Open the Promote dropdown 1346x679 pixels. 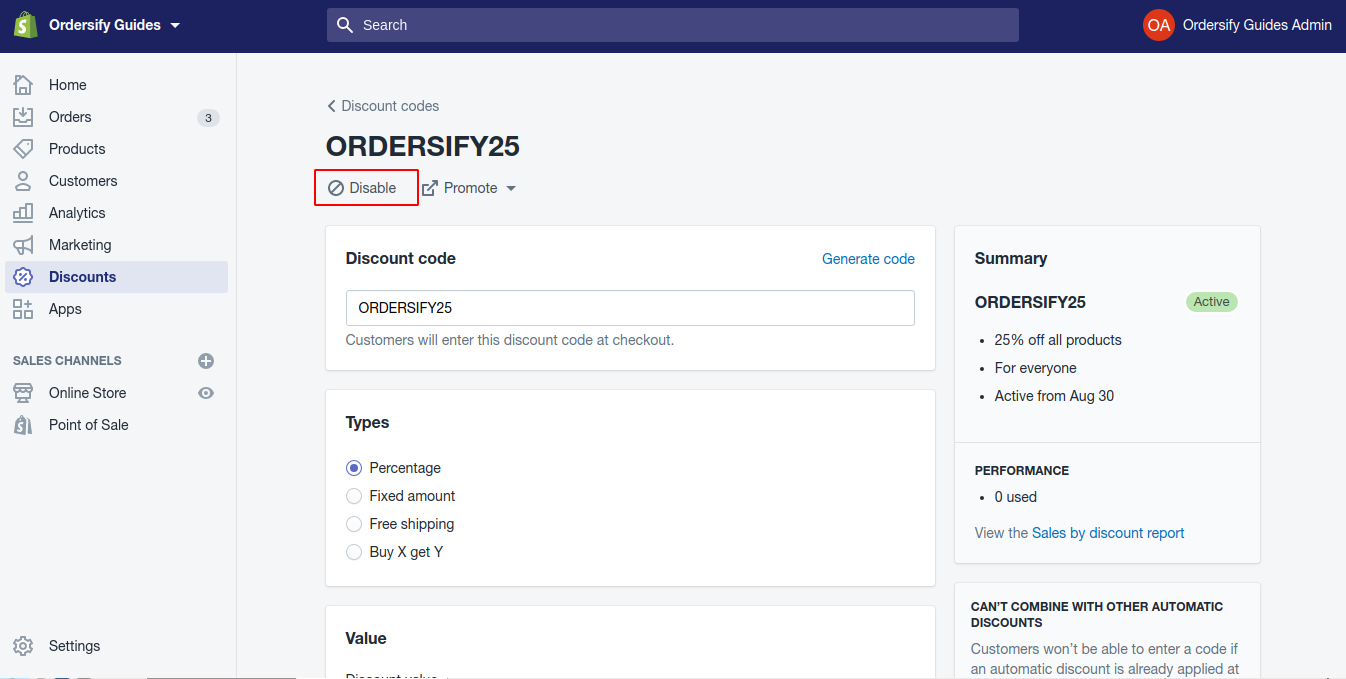[469, 188]
